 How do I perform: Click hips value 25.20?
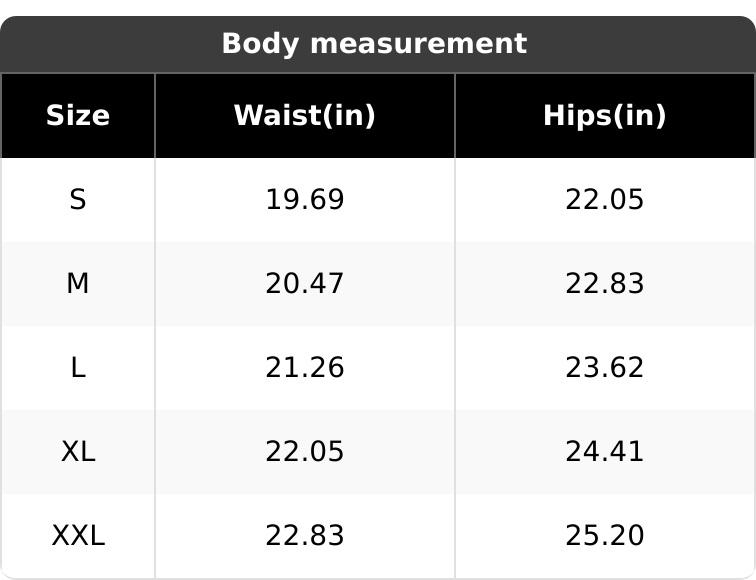coord(604,536)
